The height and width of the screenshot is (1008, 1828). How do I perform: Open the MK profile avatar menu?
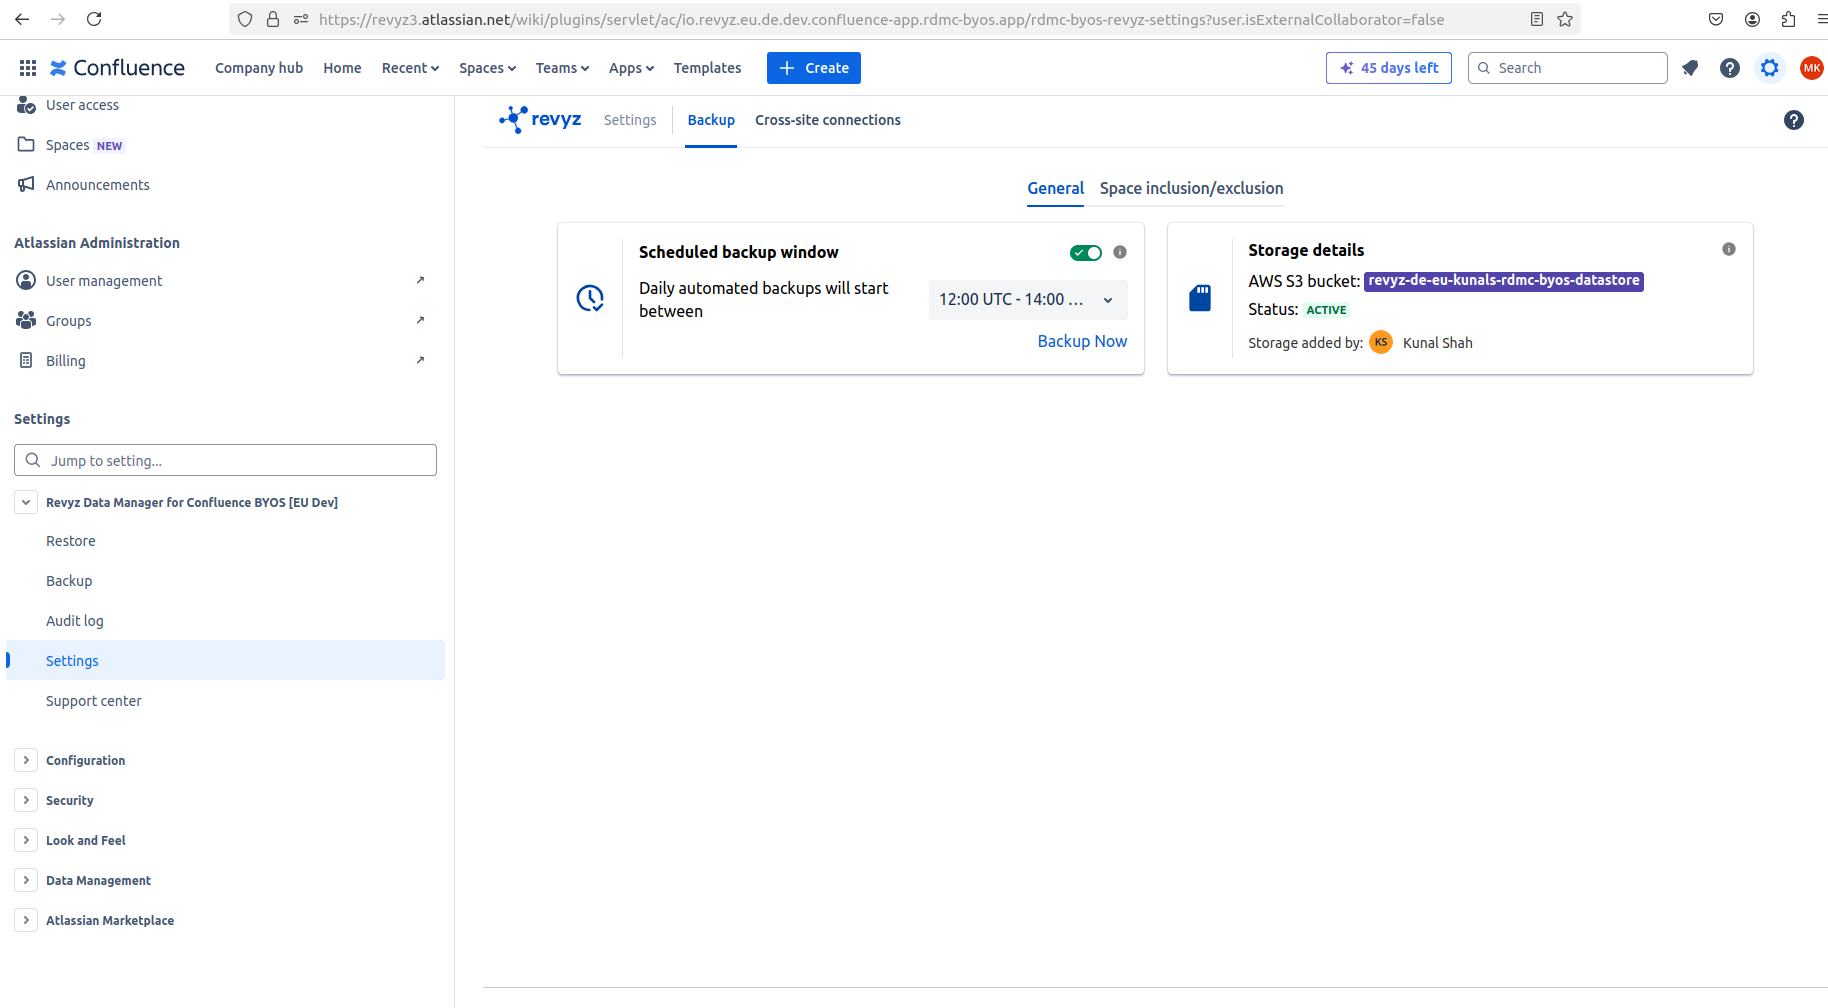1811,68
